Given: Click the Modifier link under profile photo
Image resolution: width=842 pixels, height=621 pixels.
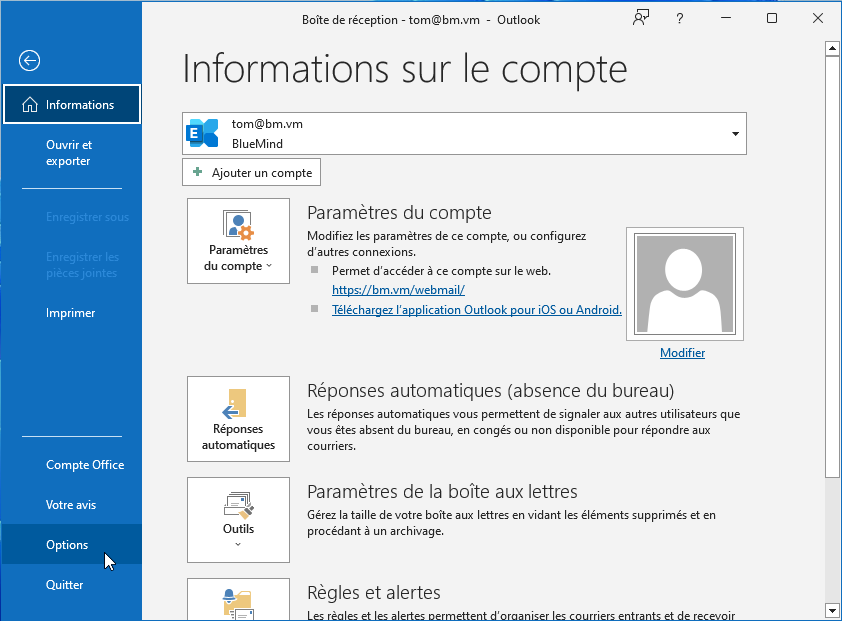Looking at the screenshot, I should click(682, 353).
